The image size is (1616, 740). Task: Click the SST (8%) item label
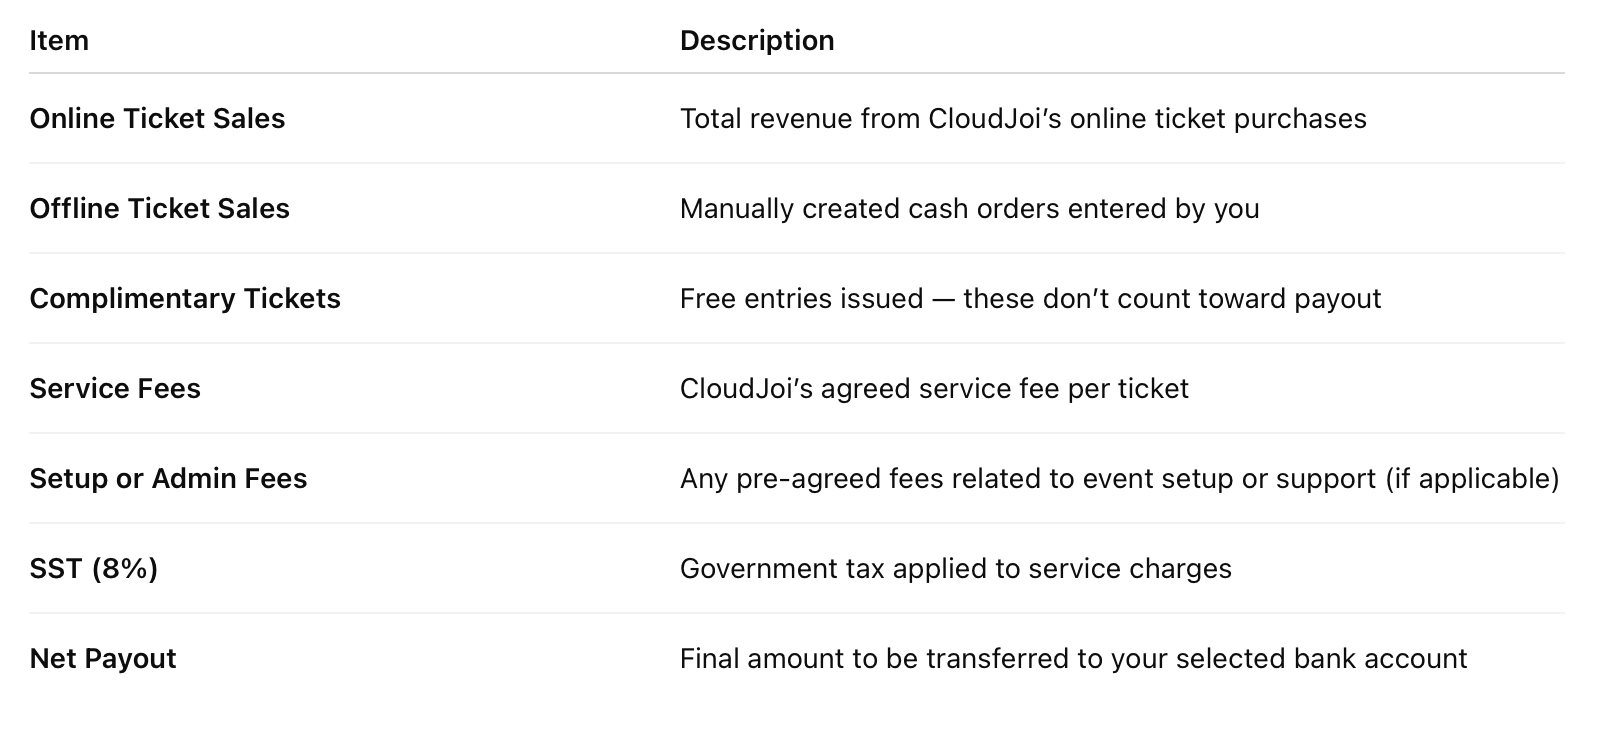(x=94, y=569)
